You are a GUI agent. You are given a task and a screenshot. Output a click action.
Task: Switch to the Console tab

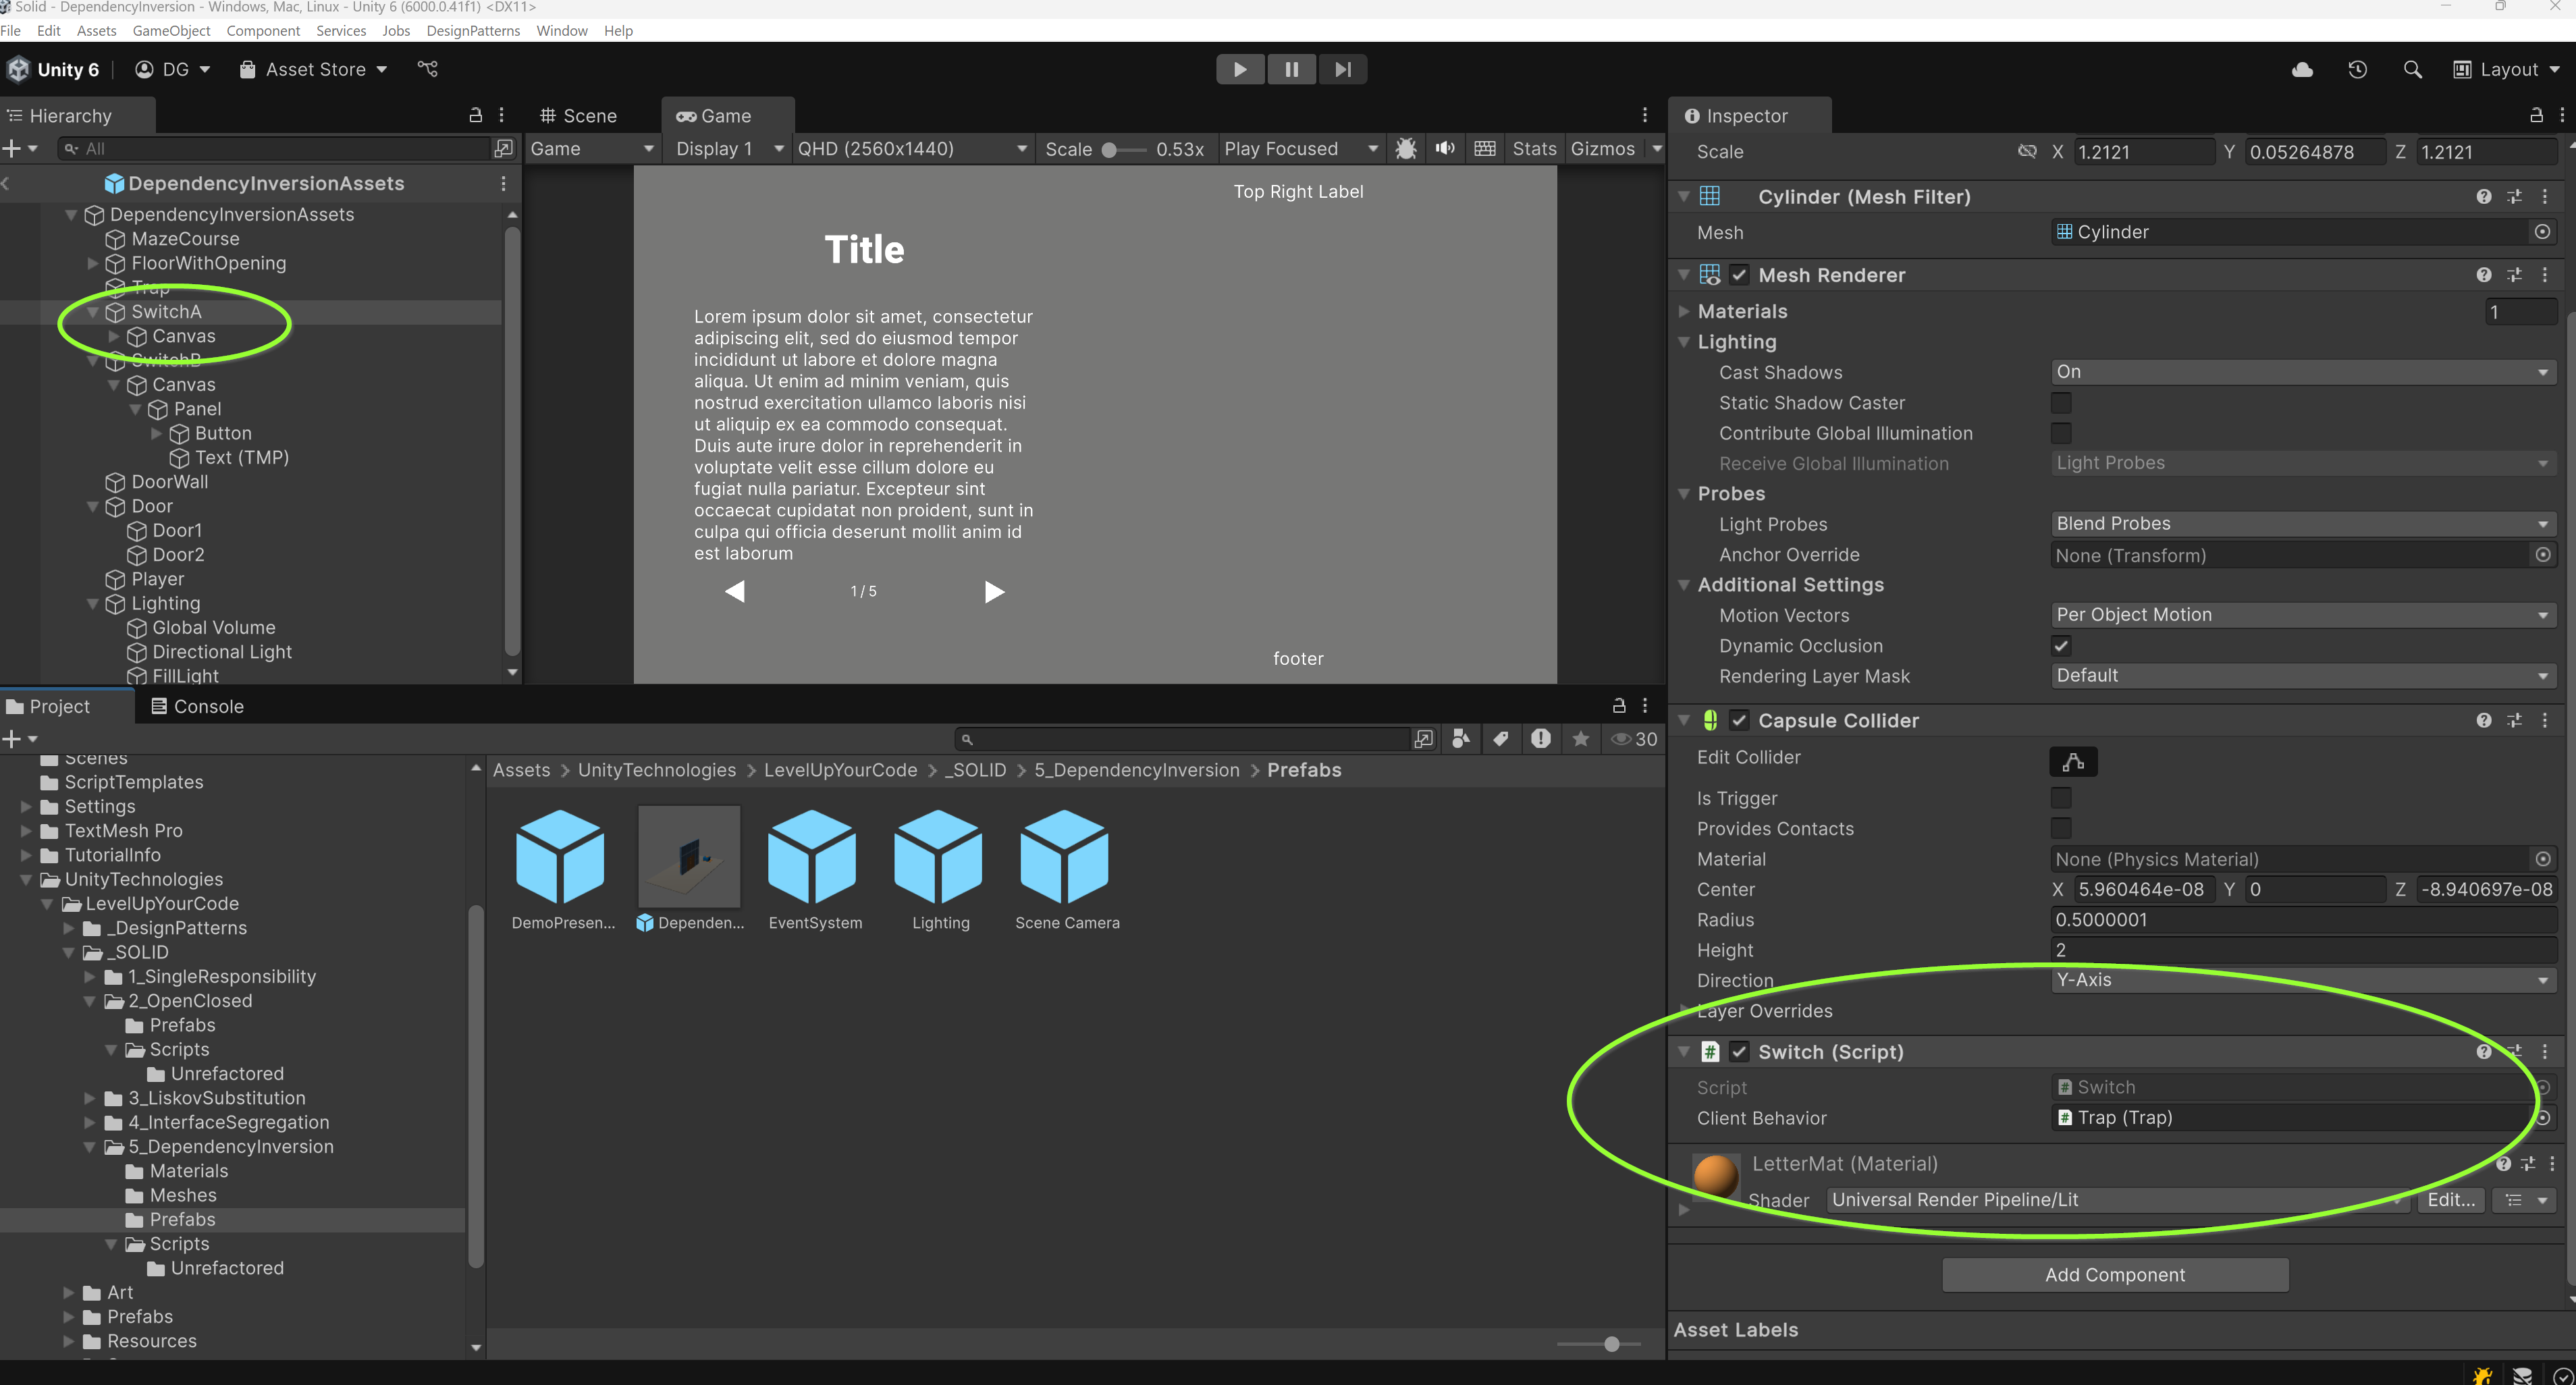(197, 706)
